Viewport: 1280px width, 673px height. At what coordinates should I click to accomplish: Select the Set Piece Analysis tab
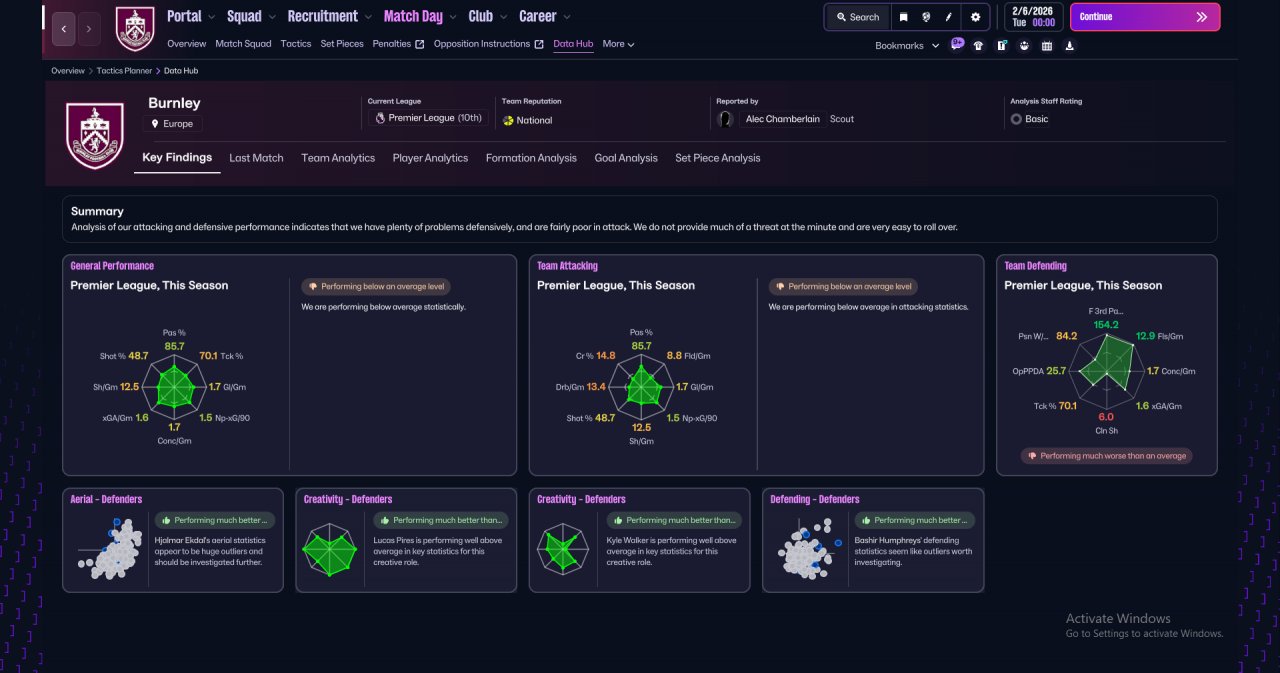coord(717,158)
